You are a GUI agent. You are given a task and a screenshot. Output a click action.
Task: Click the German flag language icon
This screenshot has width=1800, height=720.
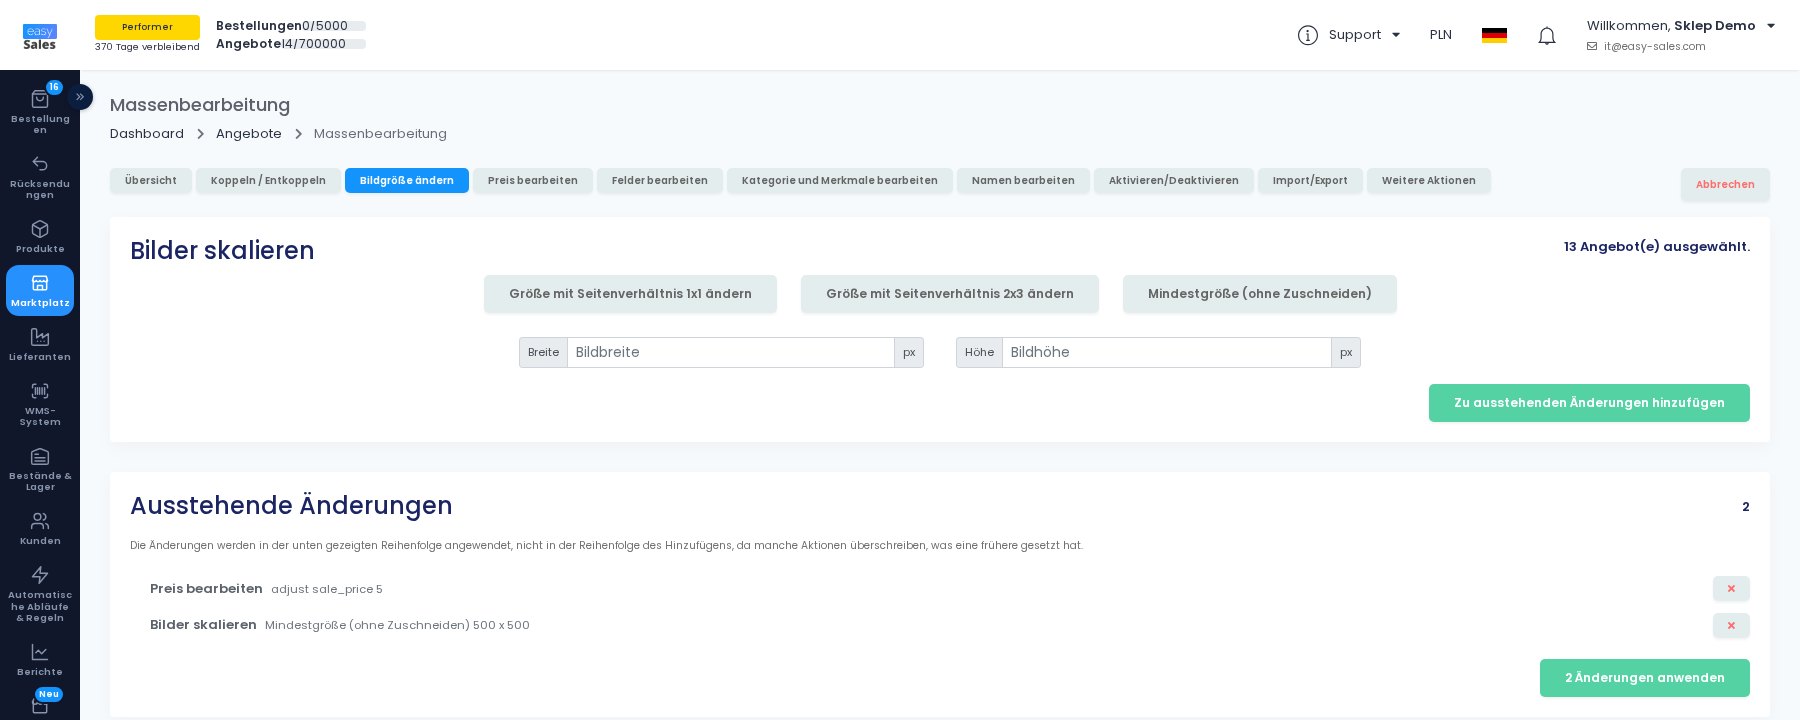1494,35
